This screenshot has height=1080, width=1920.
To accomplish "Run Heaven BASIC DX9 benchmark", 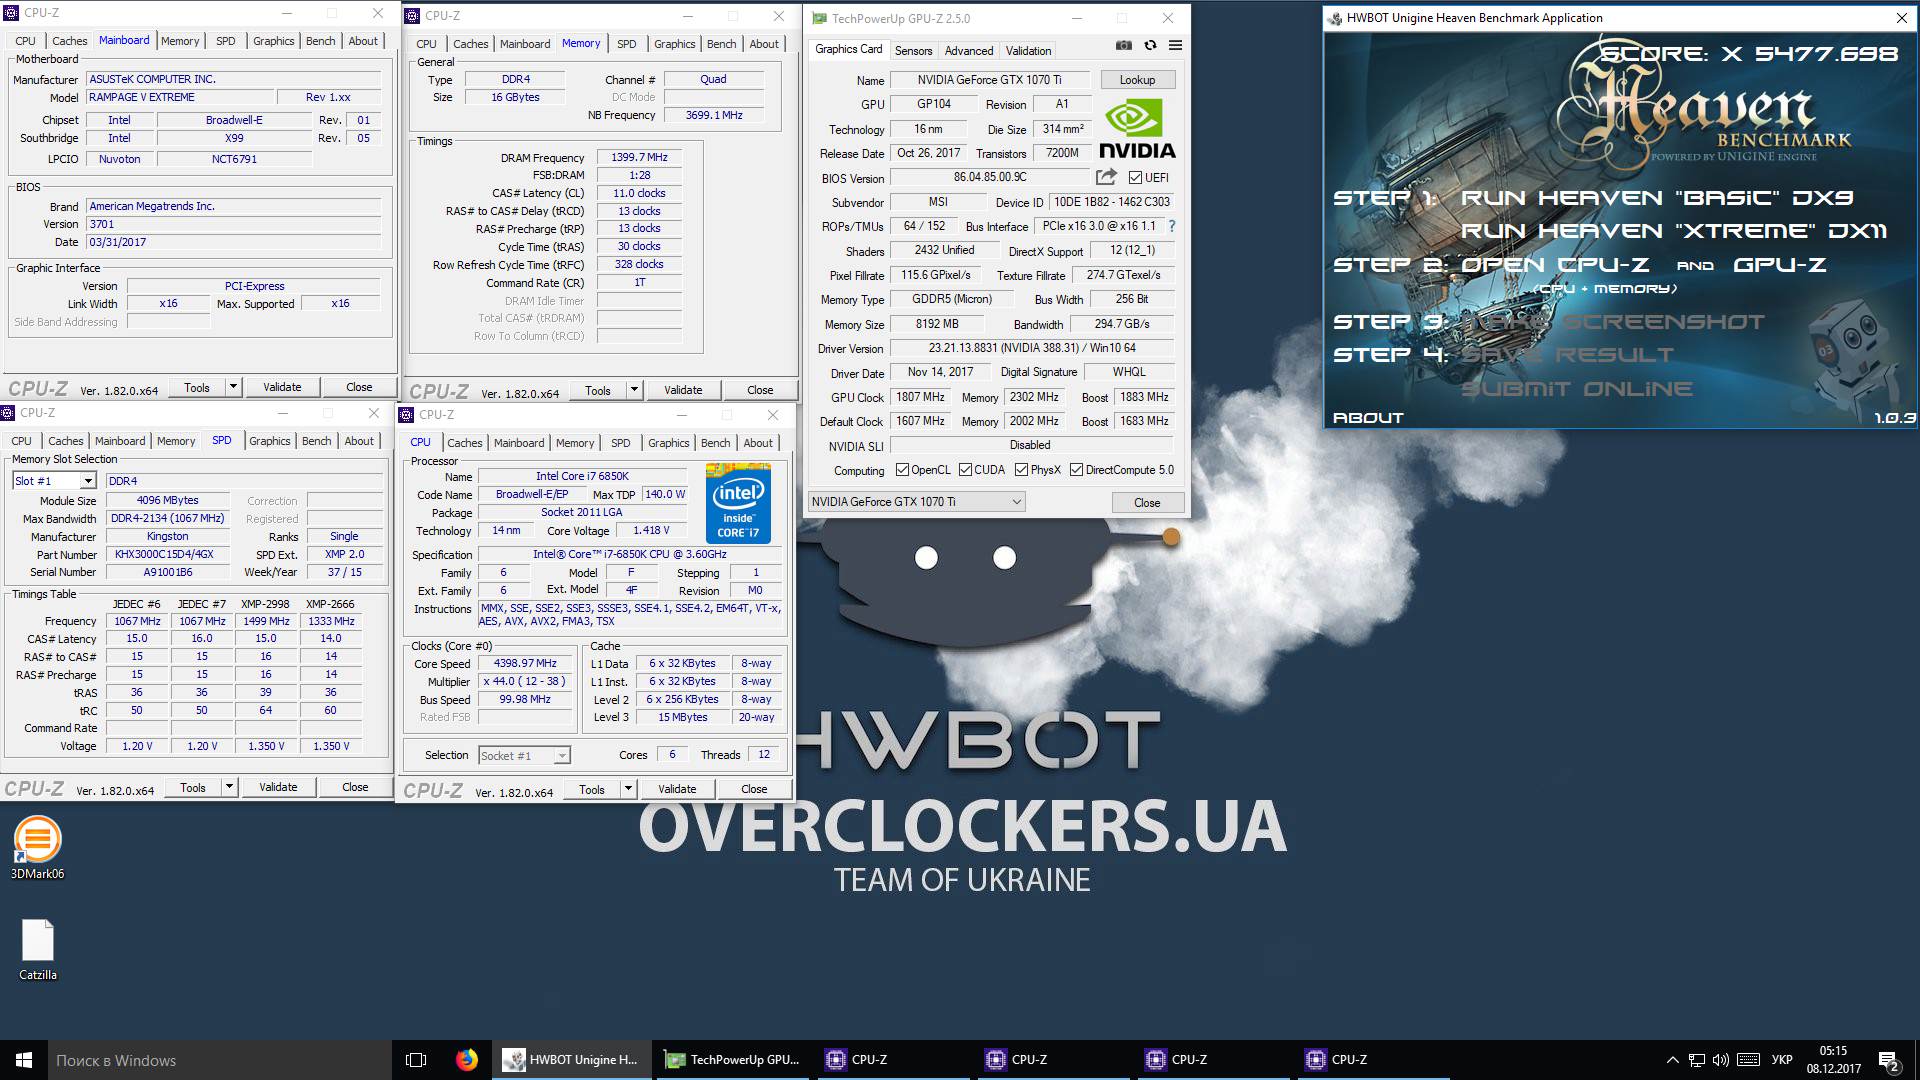I will coord(1657,198).
